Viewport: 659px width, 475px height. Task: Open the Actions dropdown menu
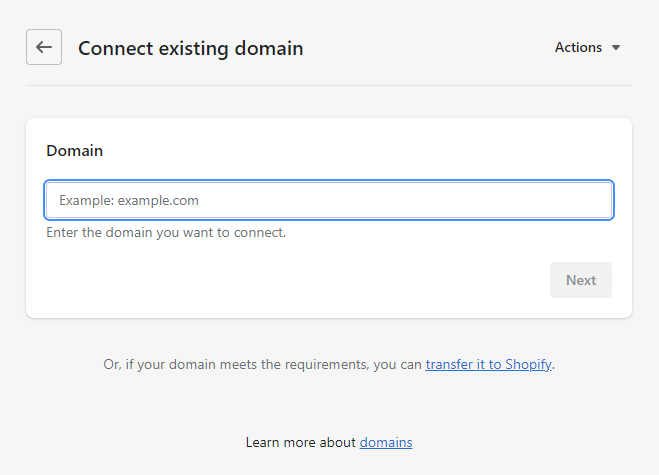coord(587,47)
